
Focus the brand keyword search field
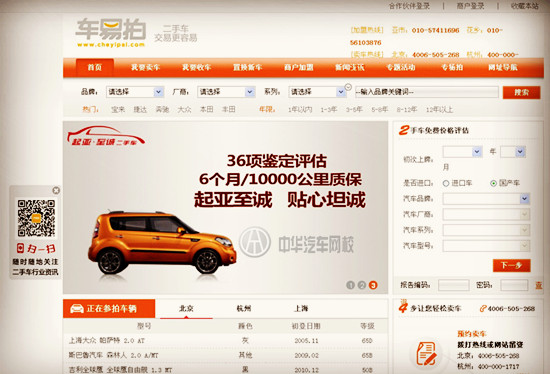click(x=427, y=92)
